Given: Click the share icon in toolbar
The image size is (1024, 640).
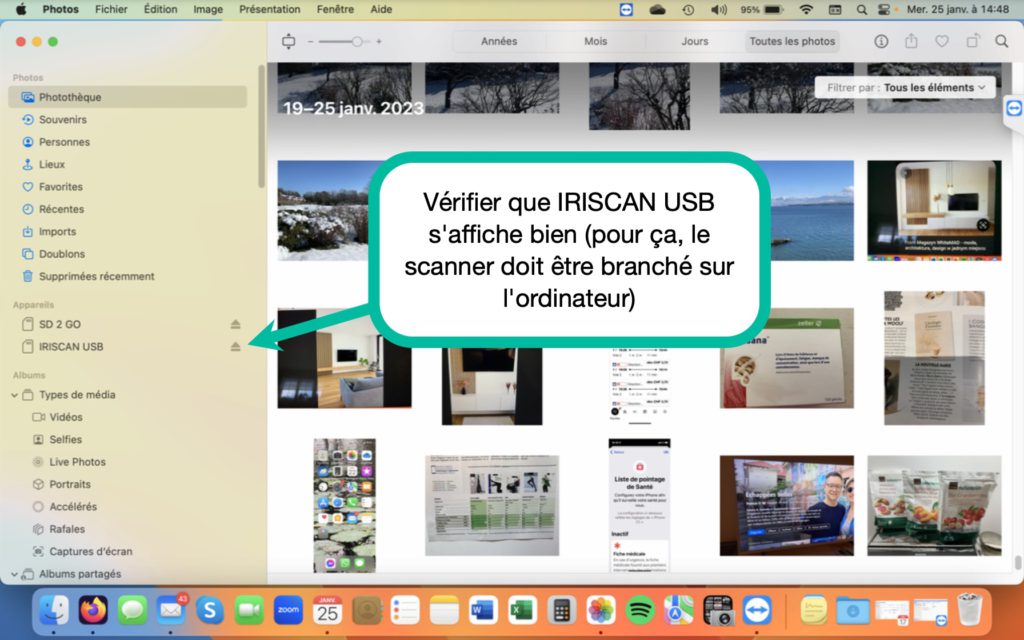Looking at the screenshot, I should coord(911,41).
